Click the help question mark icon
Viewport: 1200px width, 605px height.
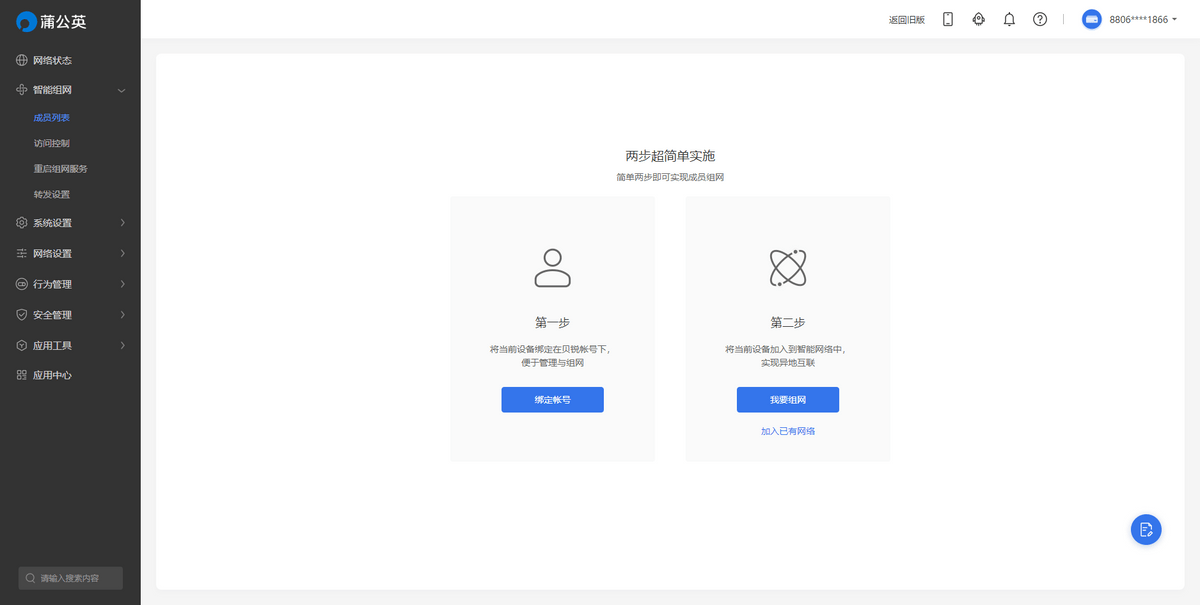1040,19
